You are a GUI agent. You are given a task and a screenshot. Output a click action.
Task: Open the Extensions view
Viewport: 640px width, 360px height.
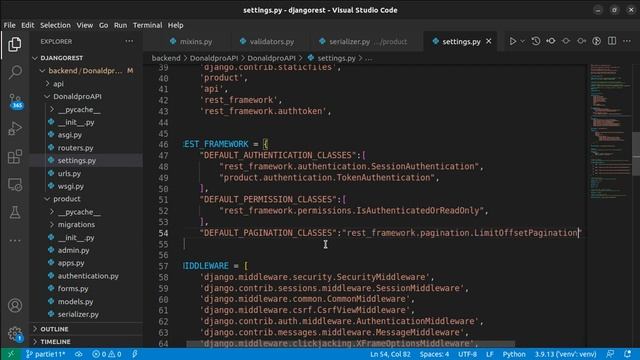click(x=15, y=157)
